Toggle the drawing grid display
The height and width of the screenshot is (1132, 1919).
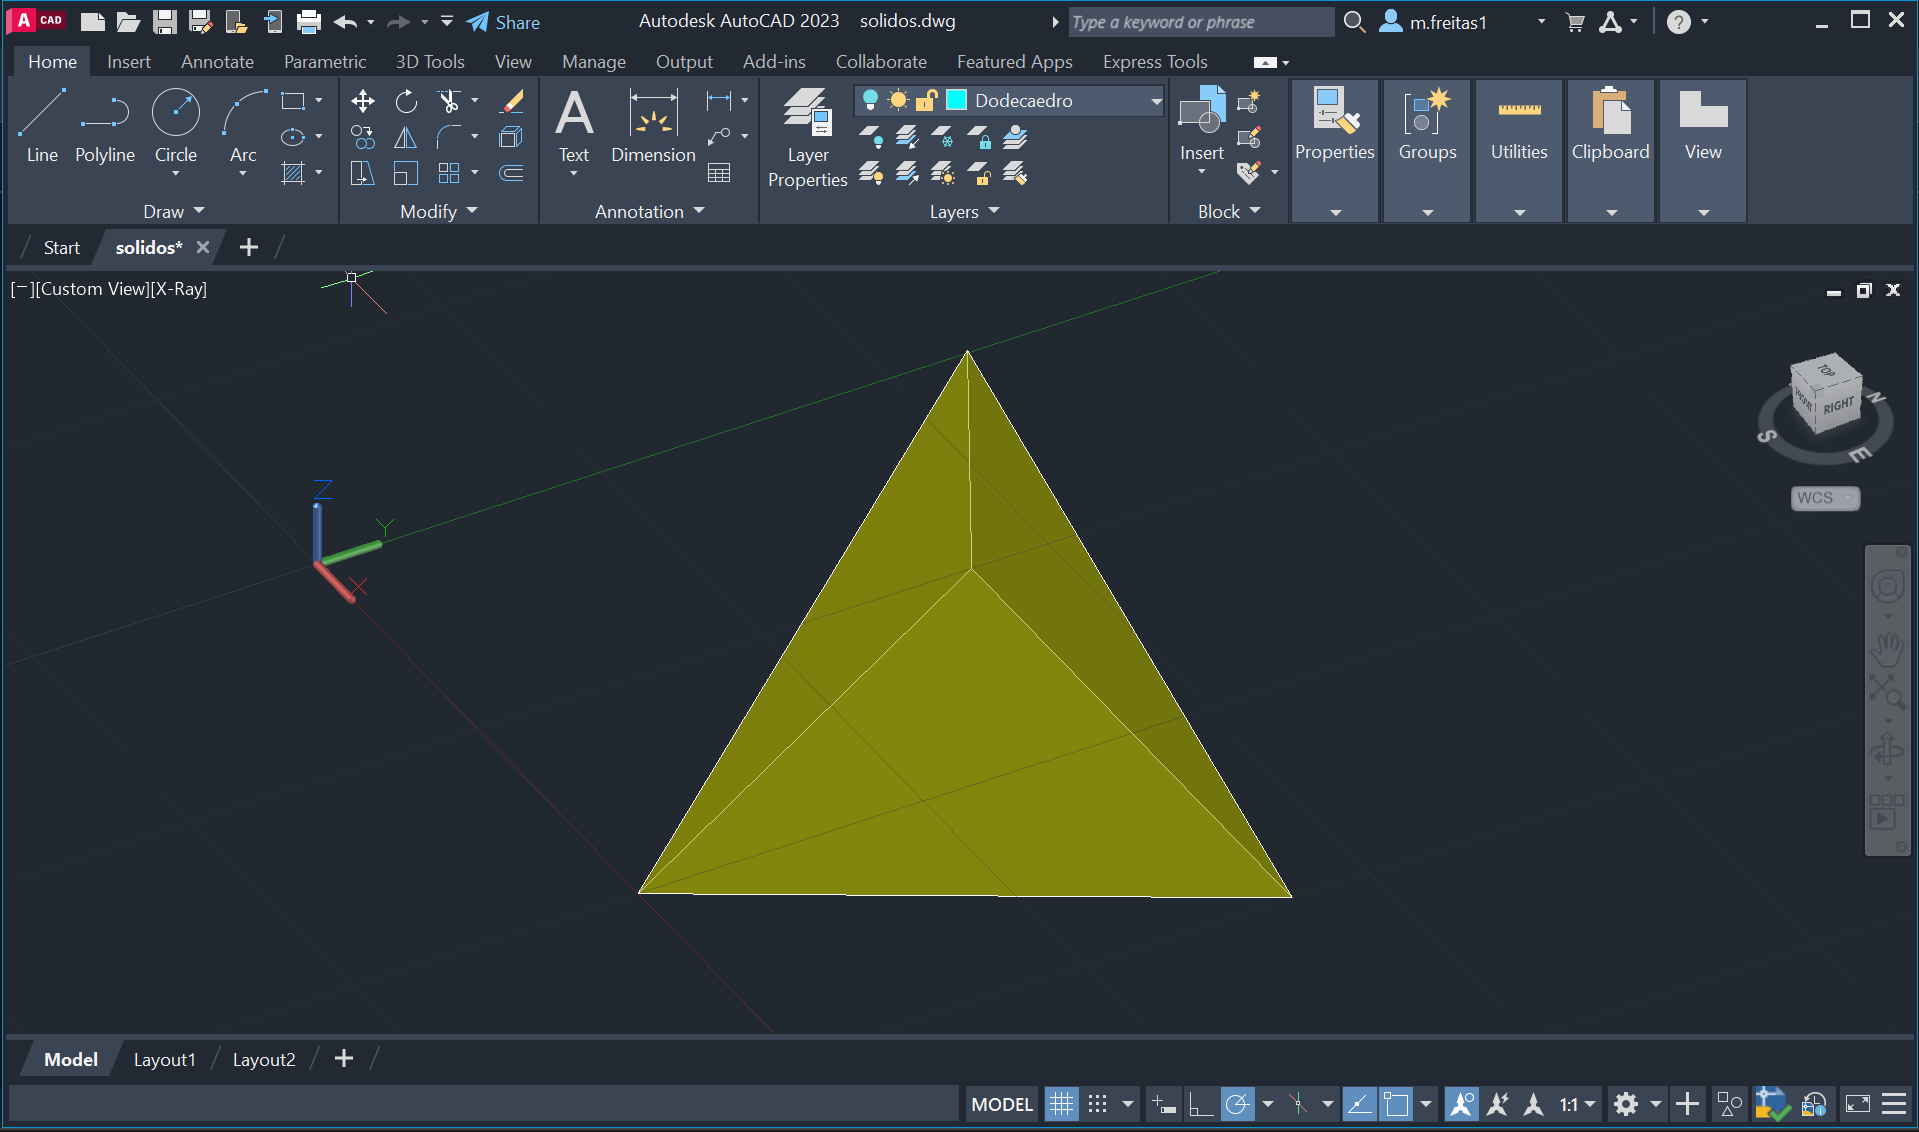[x=1061, y=1104]
